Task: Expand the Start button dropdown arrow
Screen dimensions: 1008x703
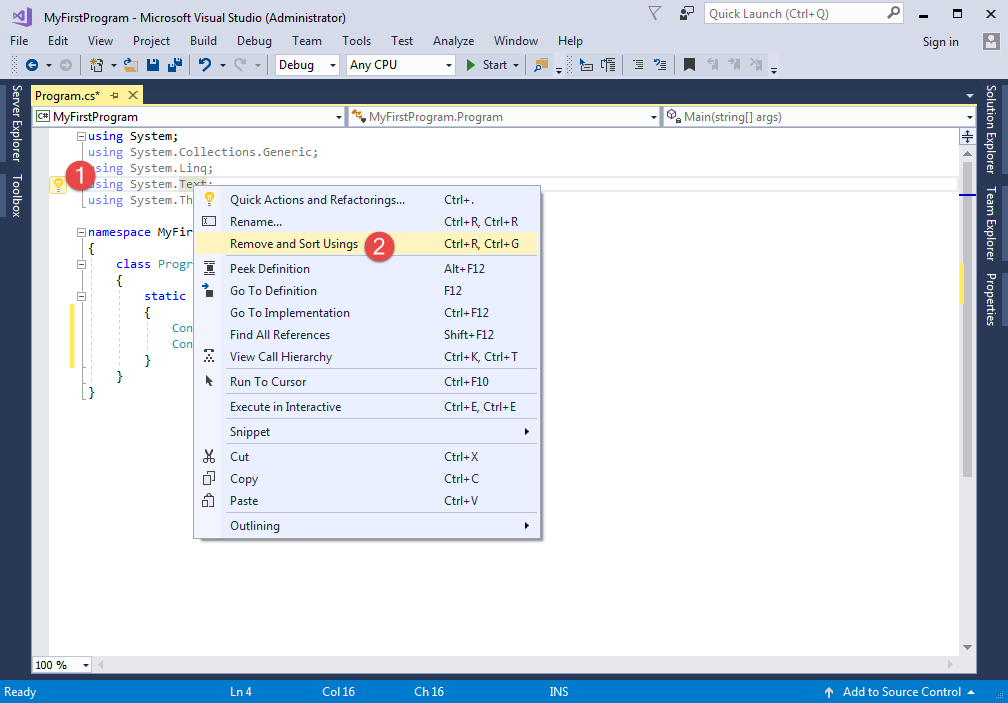Action: click(516, 66)
